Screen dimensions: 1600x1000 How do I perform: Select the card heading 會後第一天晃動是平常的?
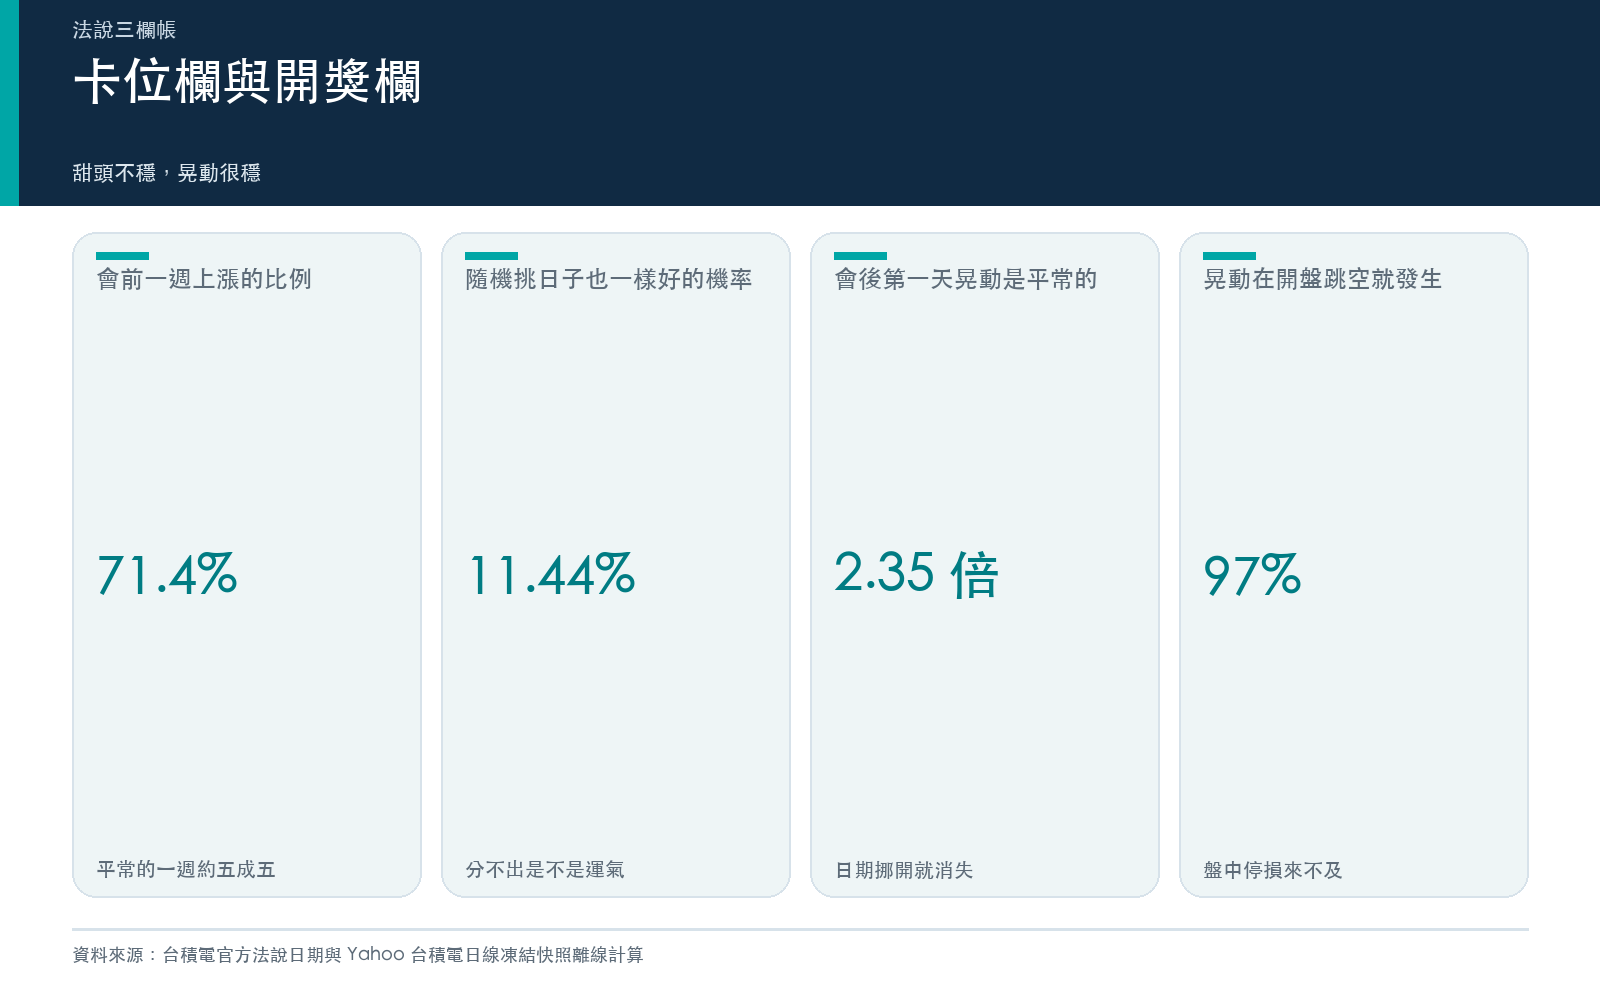pos(966,279)
